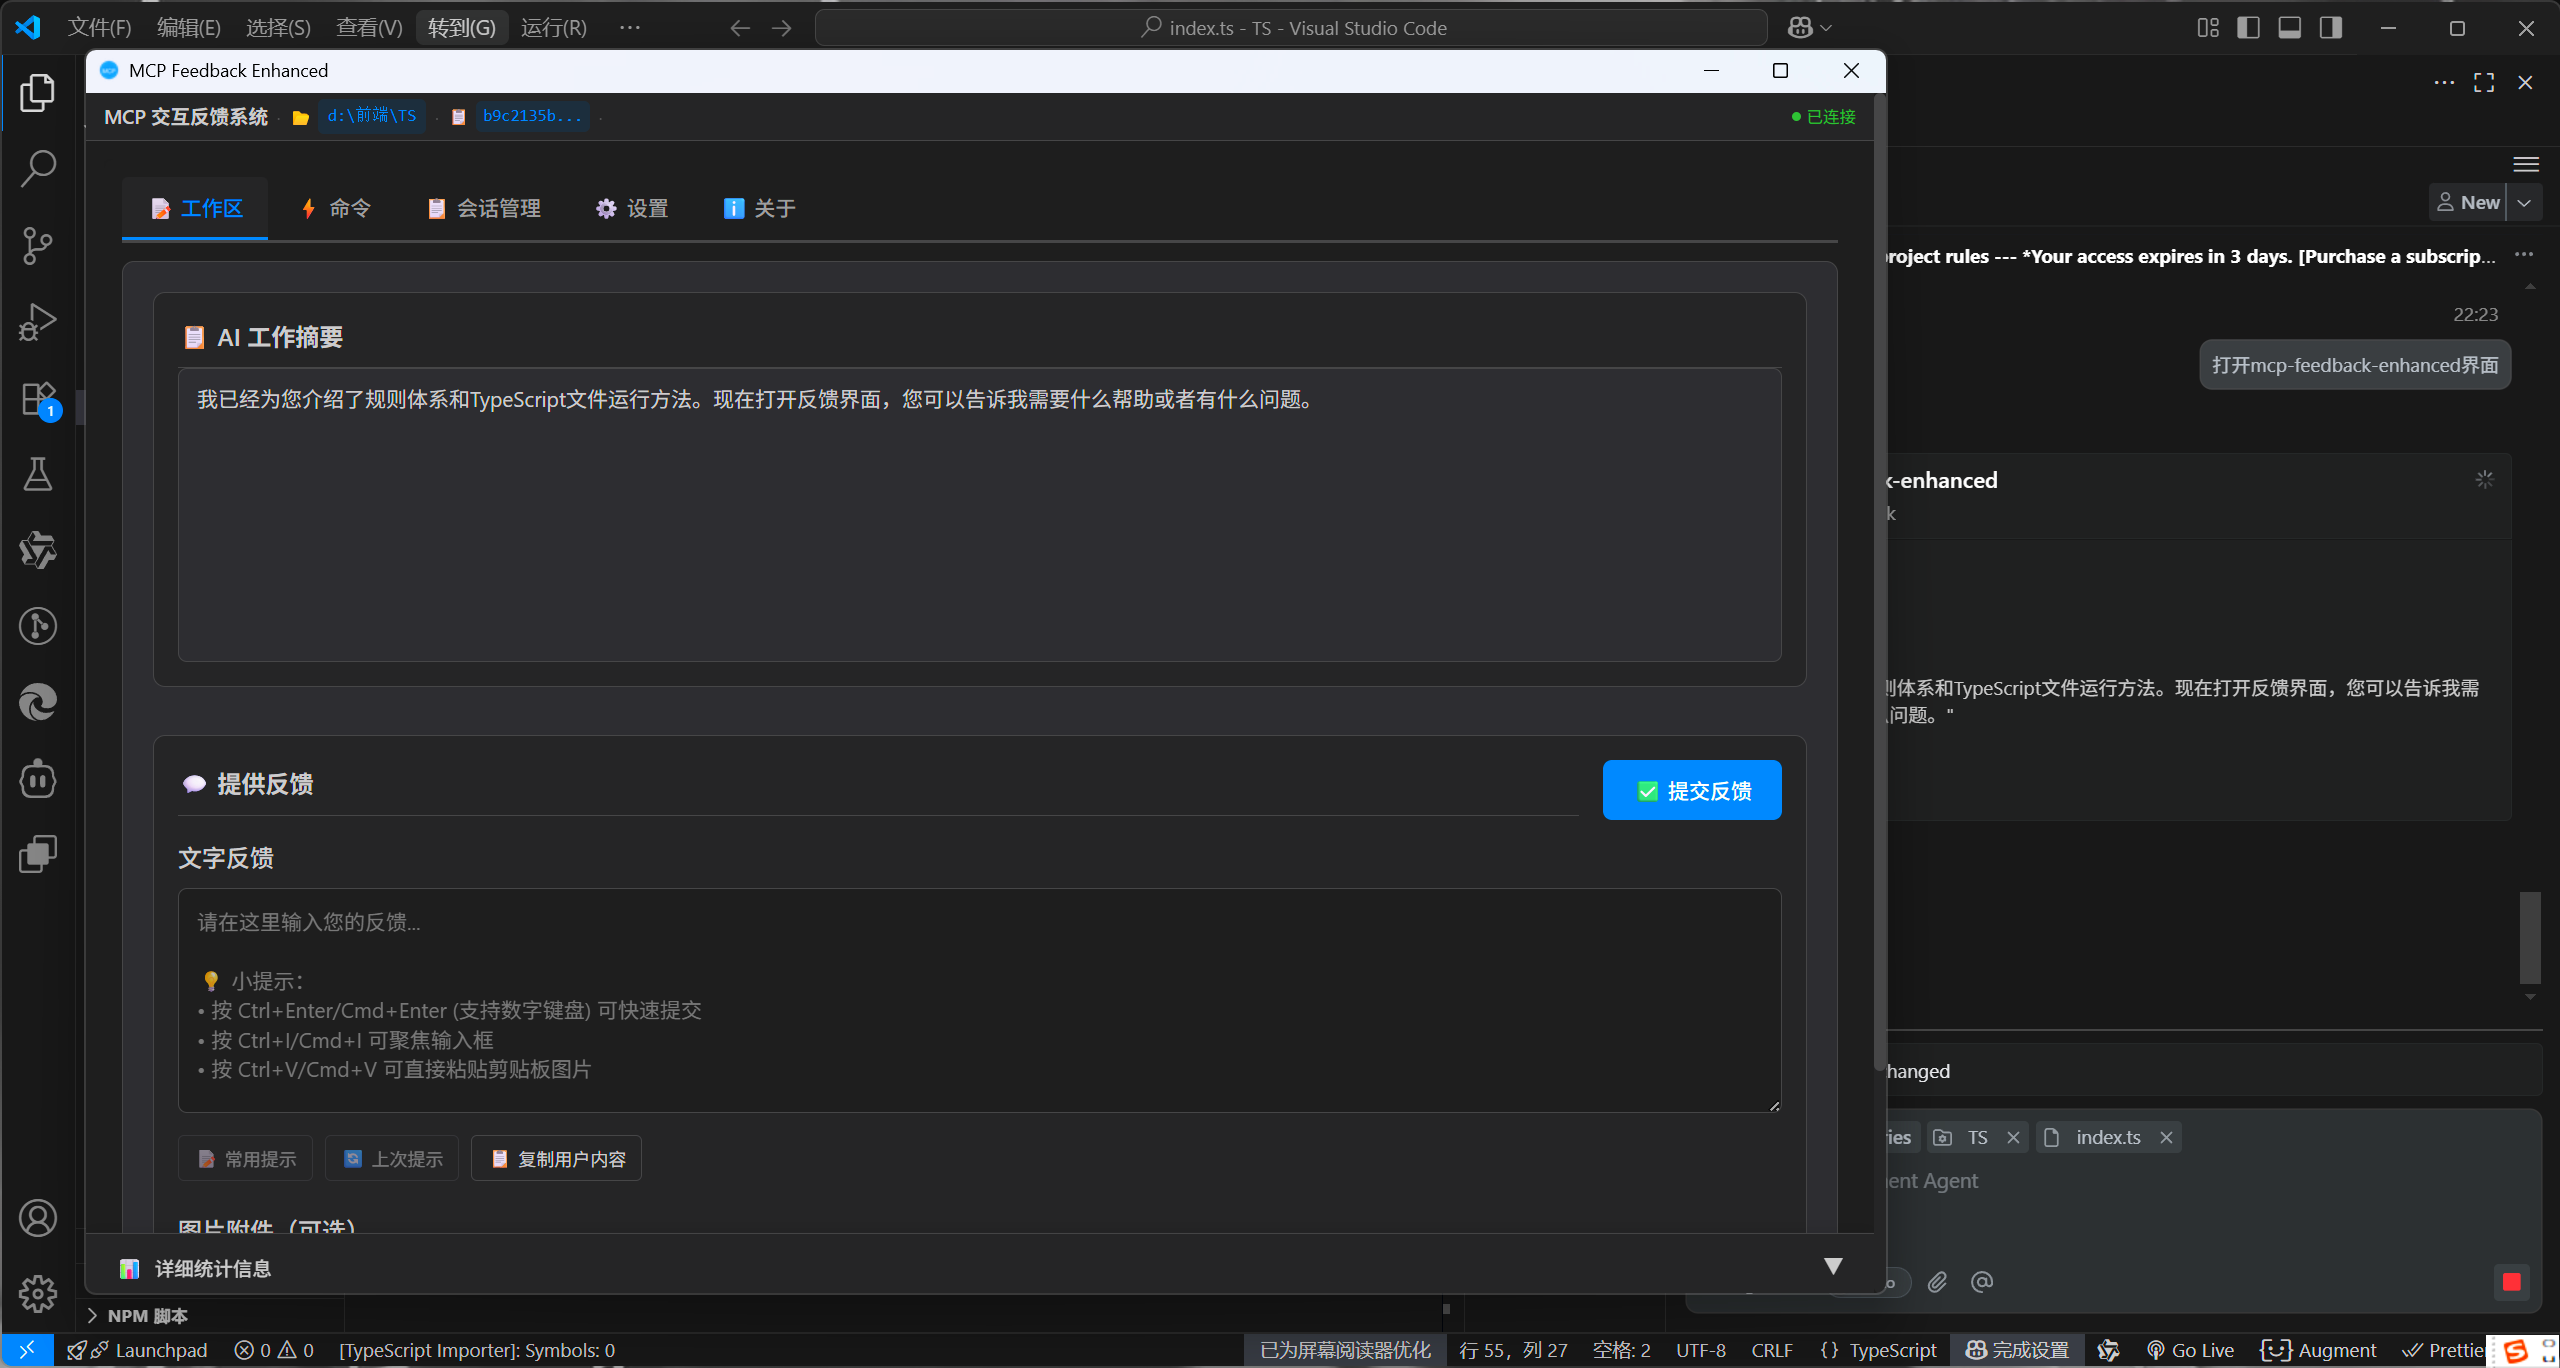Switch to the 设置 tab

pyautogui.click(x=632, y=208)
